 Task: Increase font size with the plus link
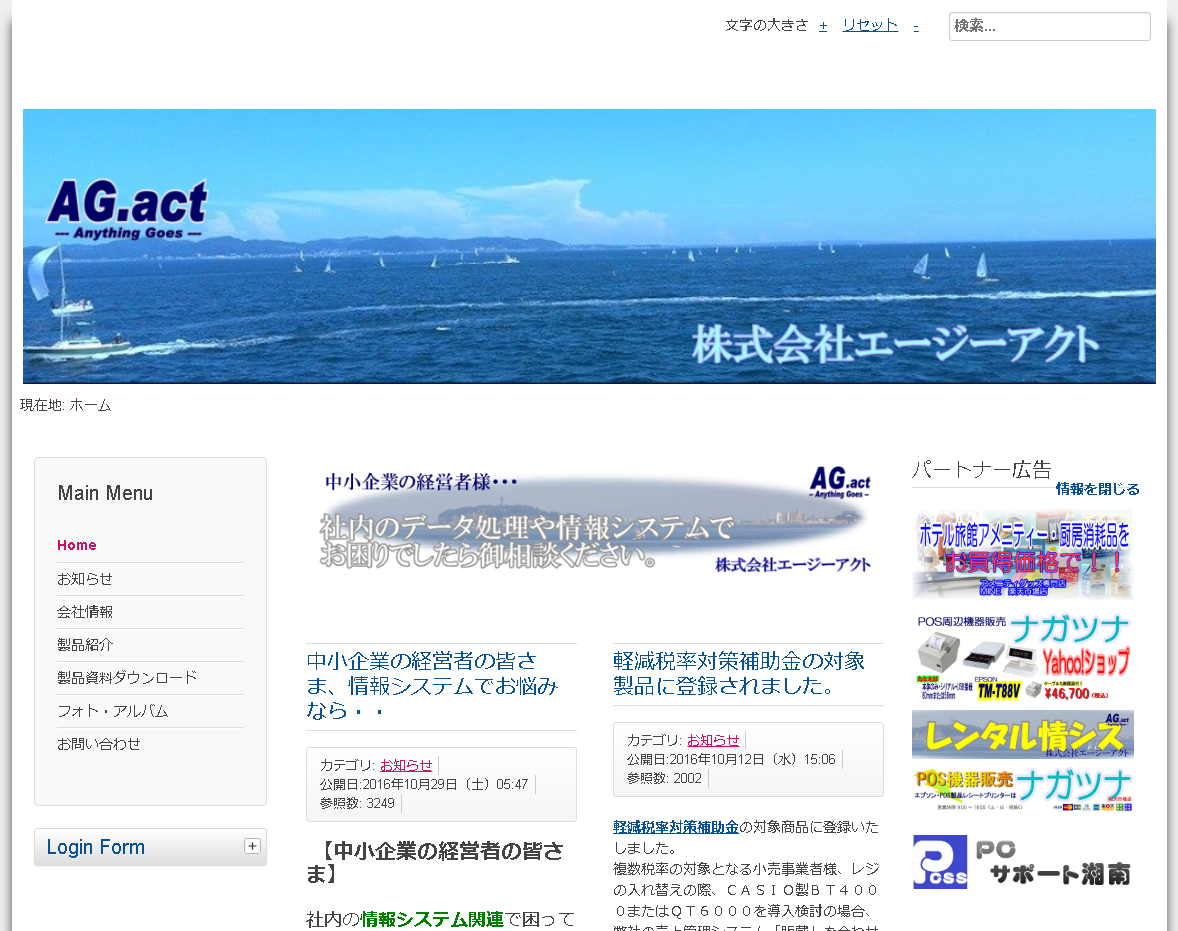(823, 26)
